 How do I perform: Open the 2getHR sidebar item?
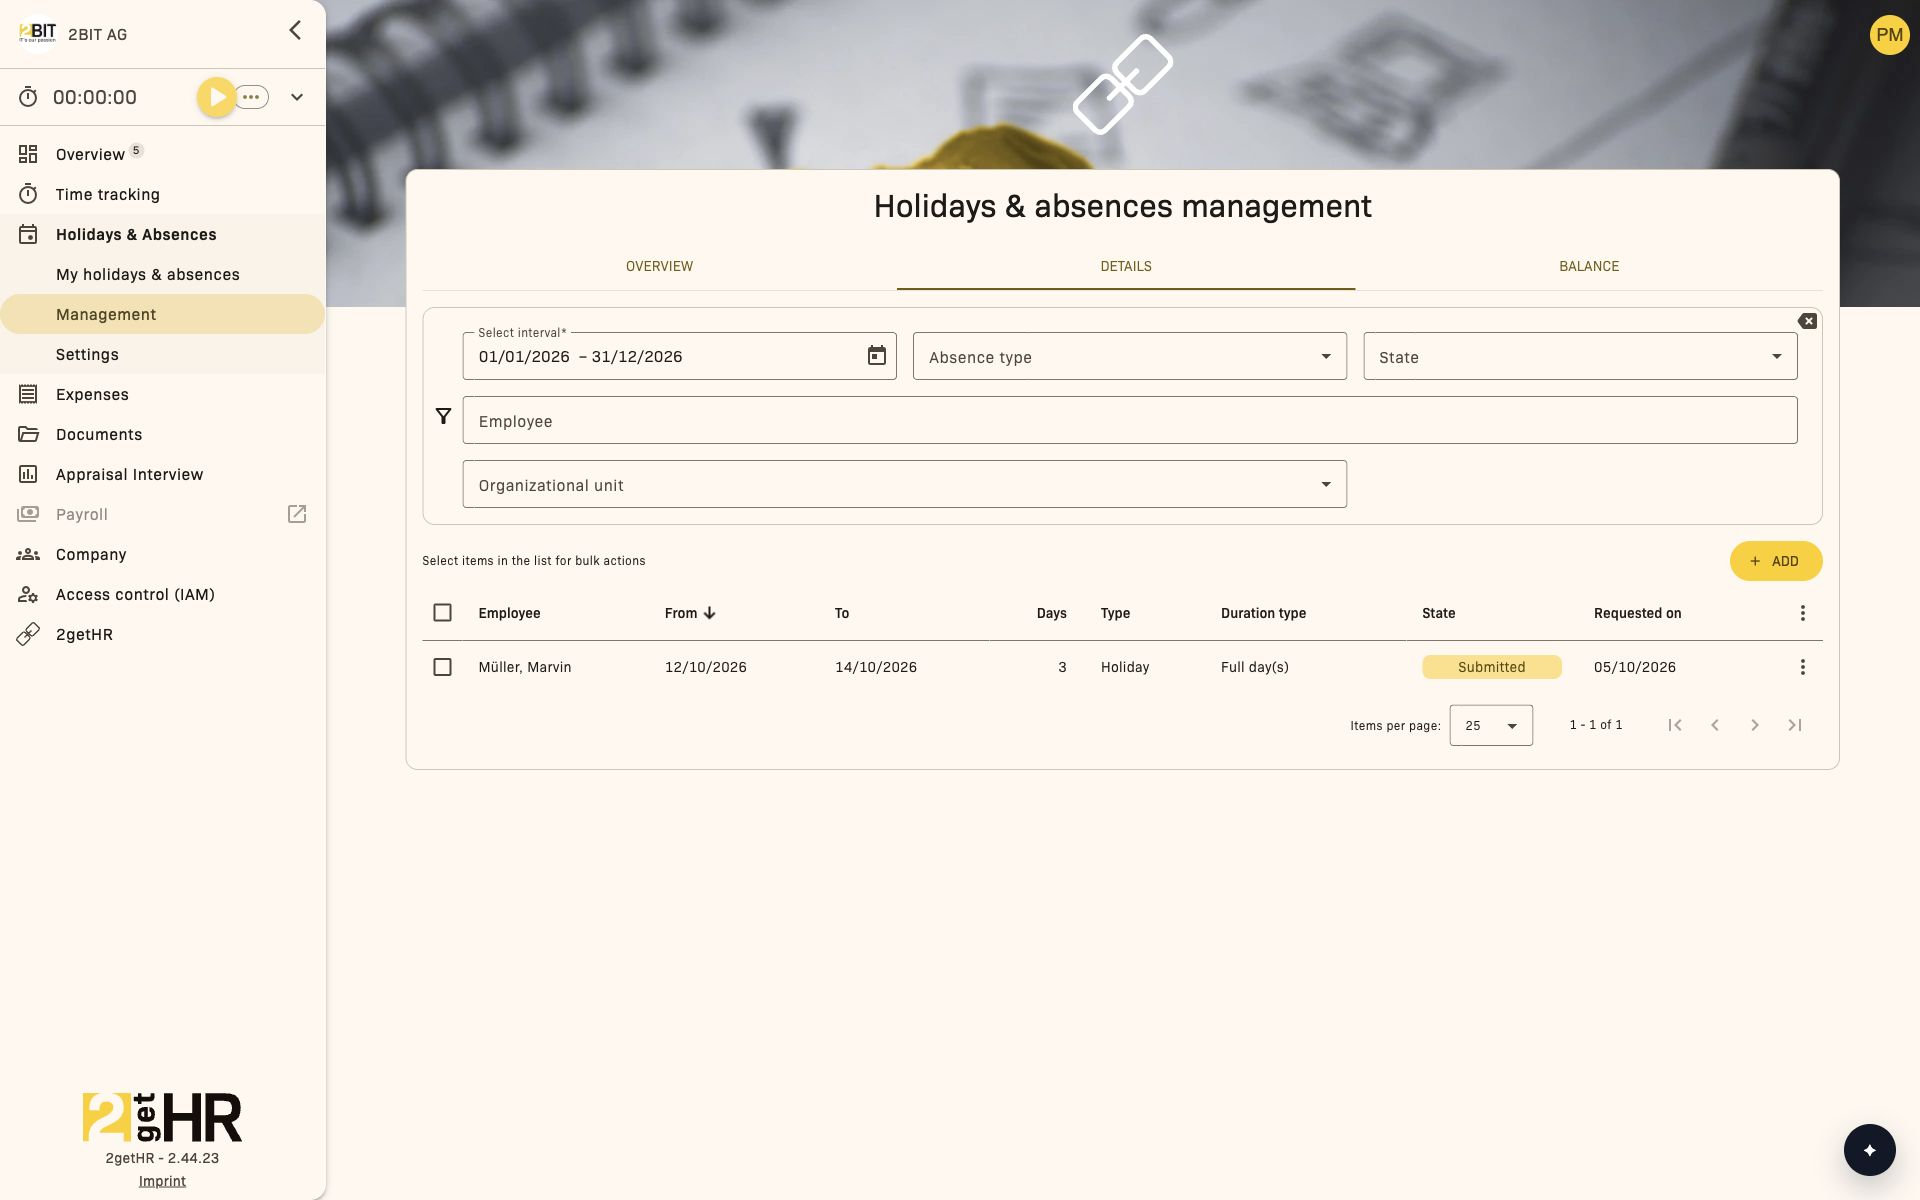[162, 634]
